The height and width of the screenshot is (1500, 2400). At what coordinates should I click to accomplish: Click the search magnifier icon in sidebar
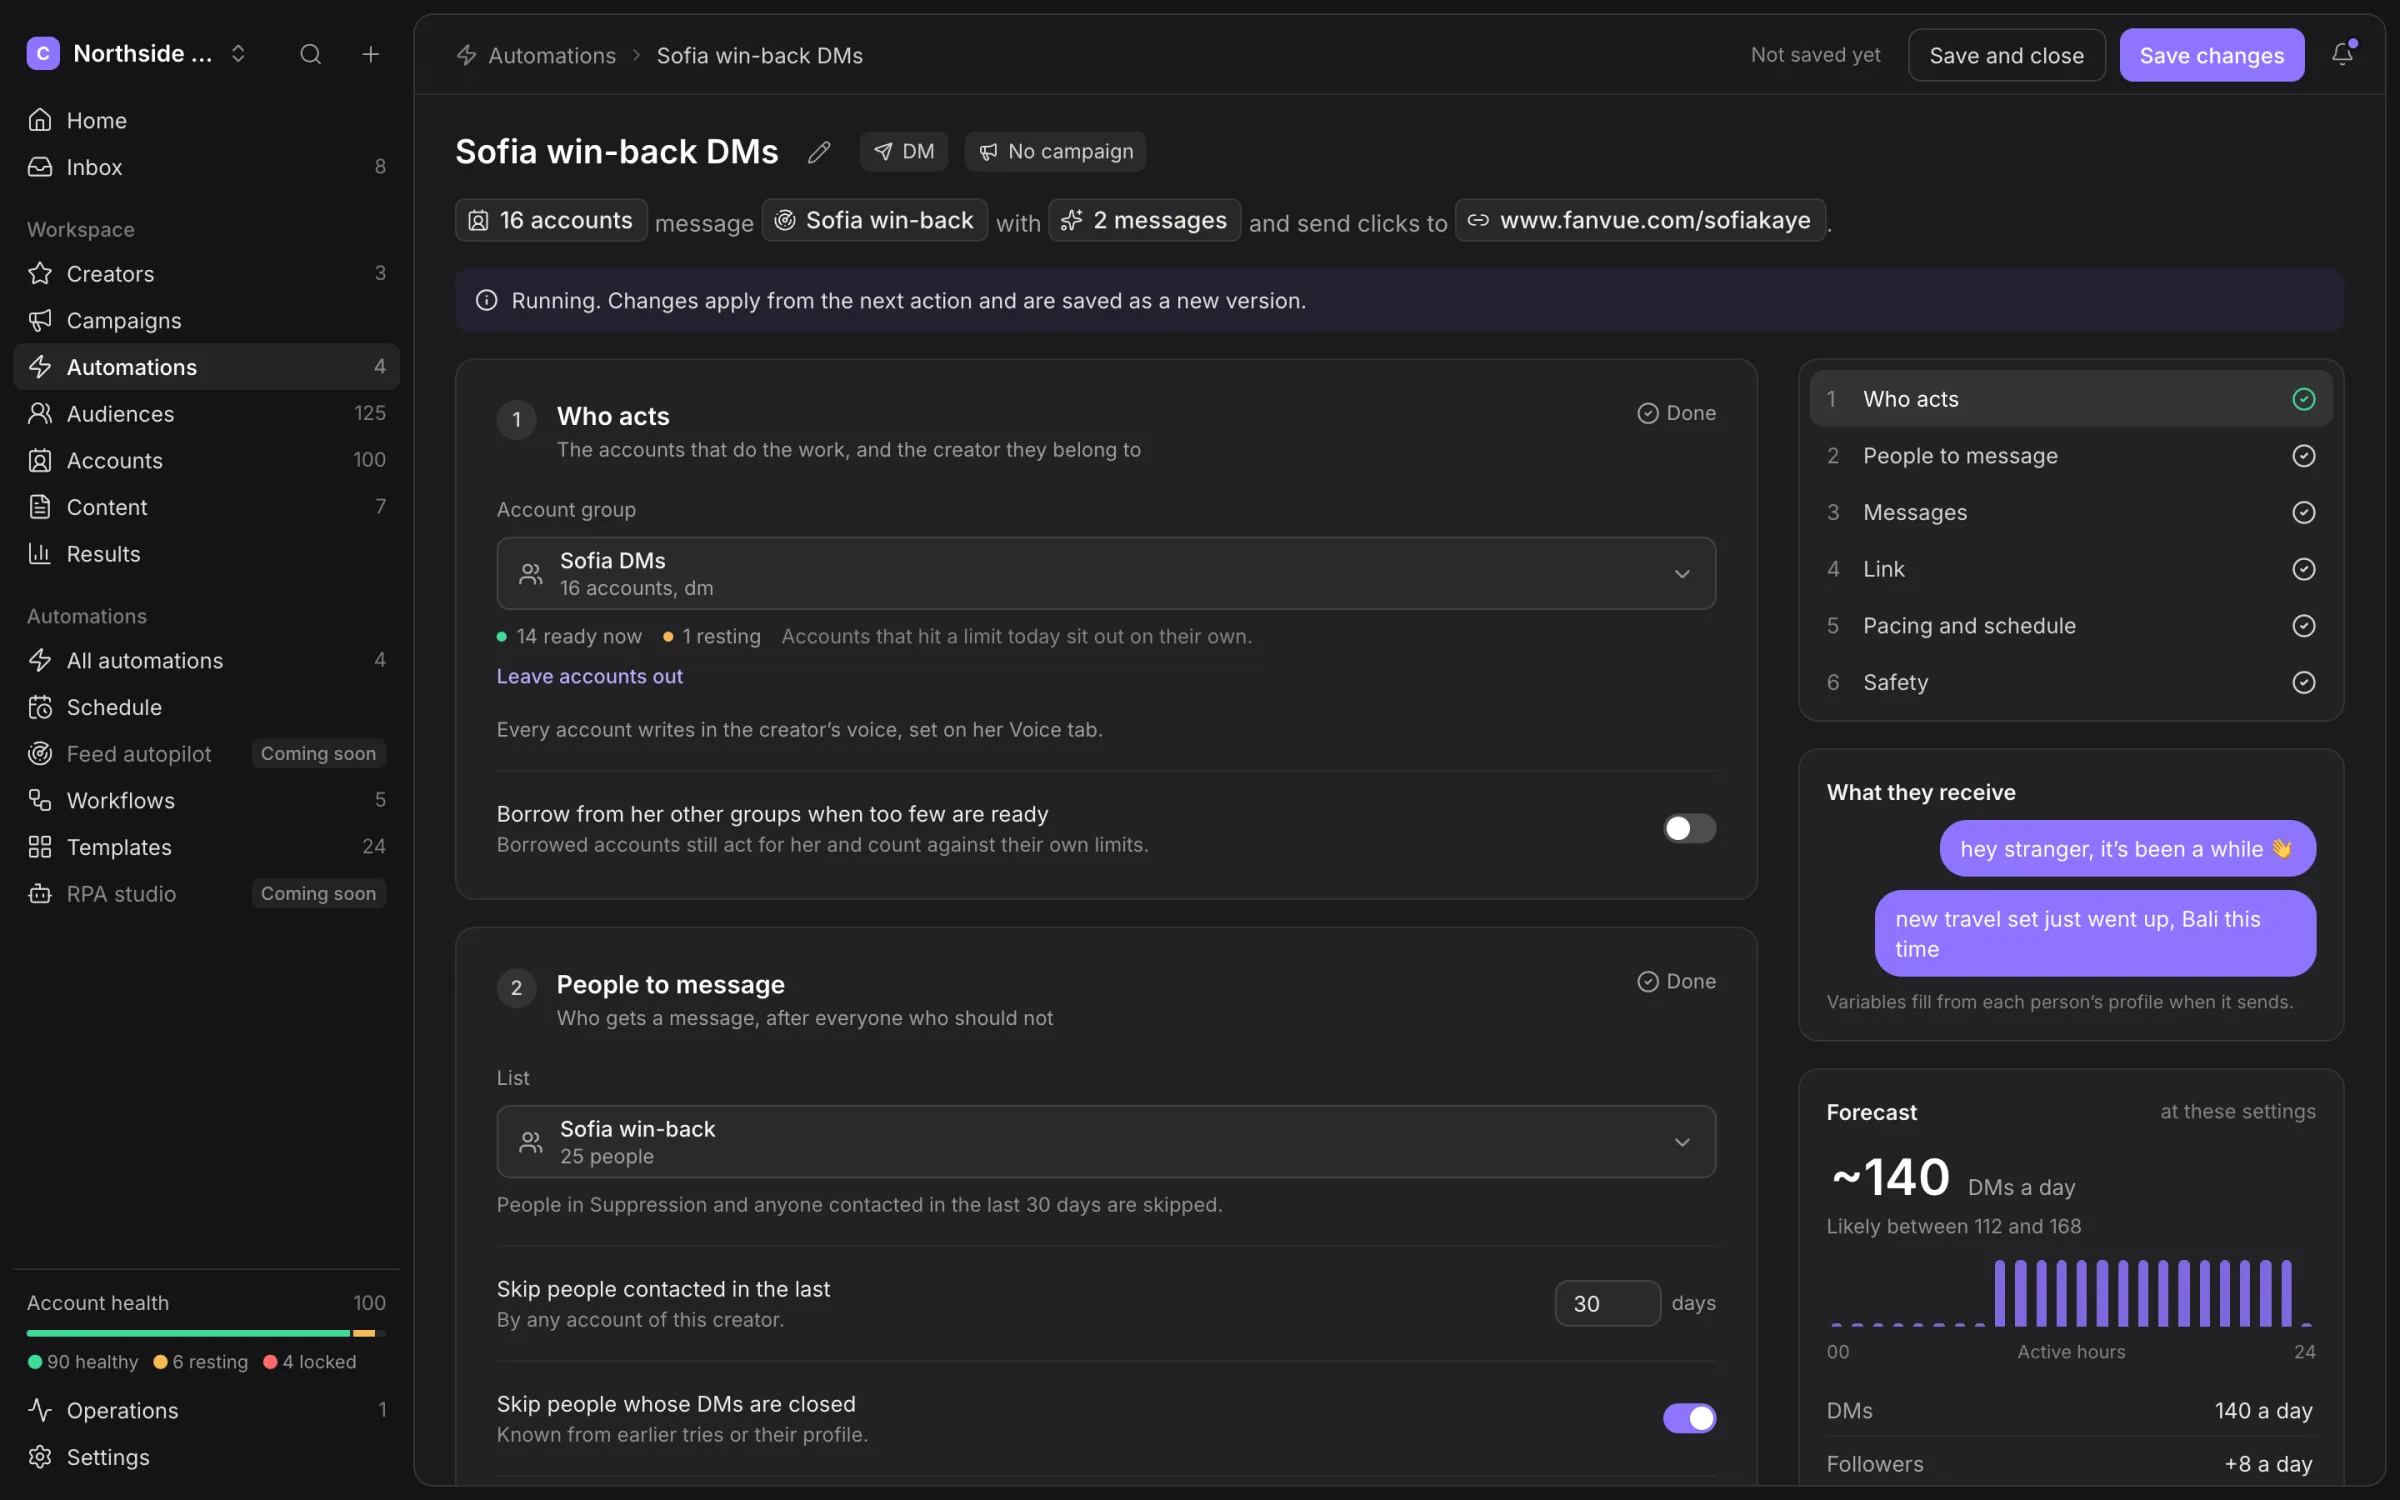[310, 54]
